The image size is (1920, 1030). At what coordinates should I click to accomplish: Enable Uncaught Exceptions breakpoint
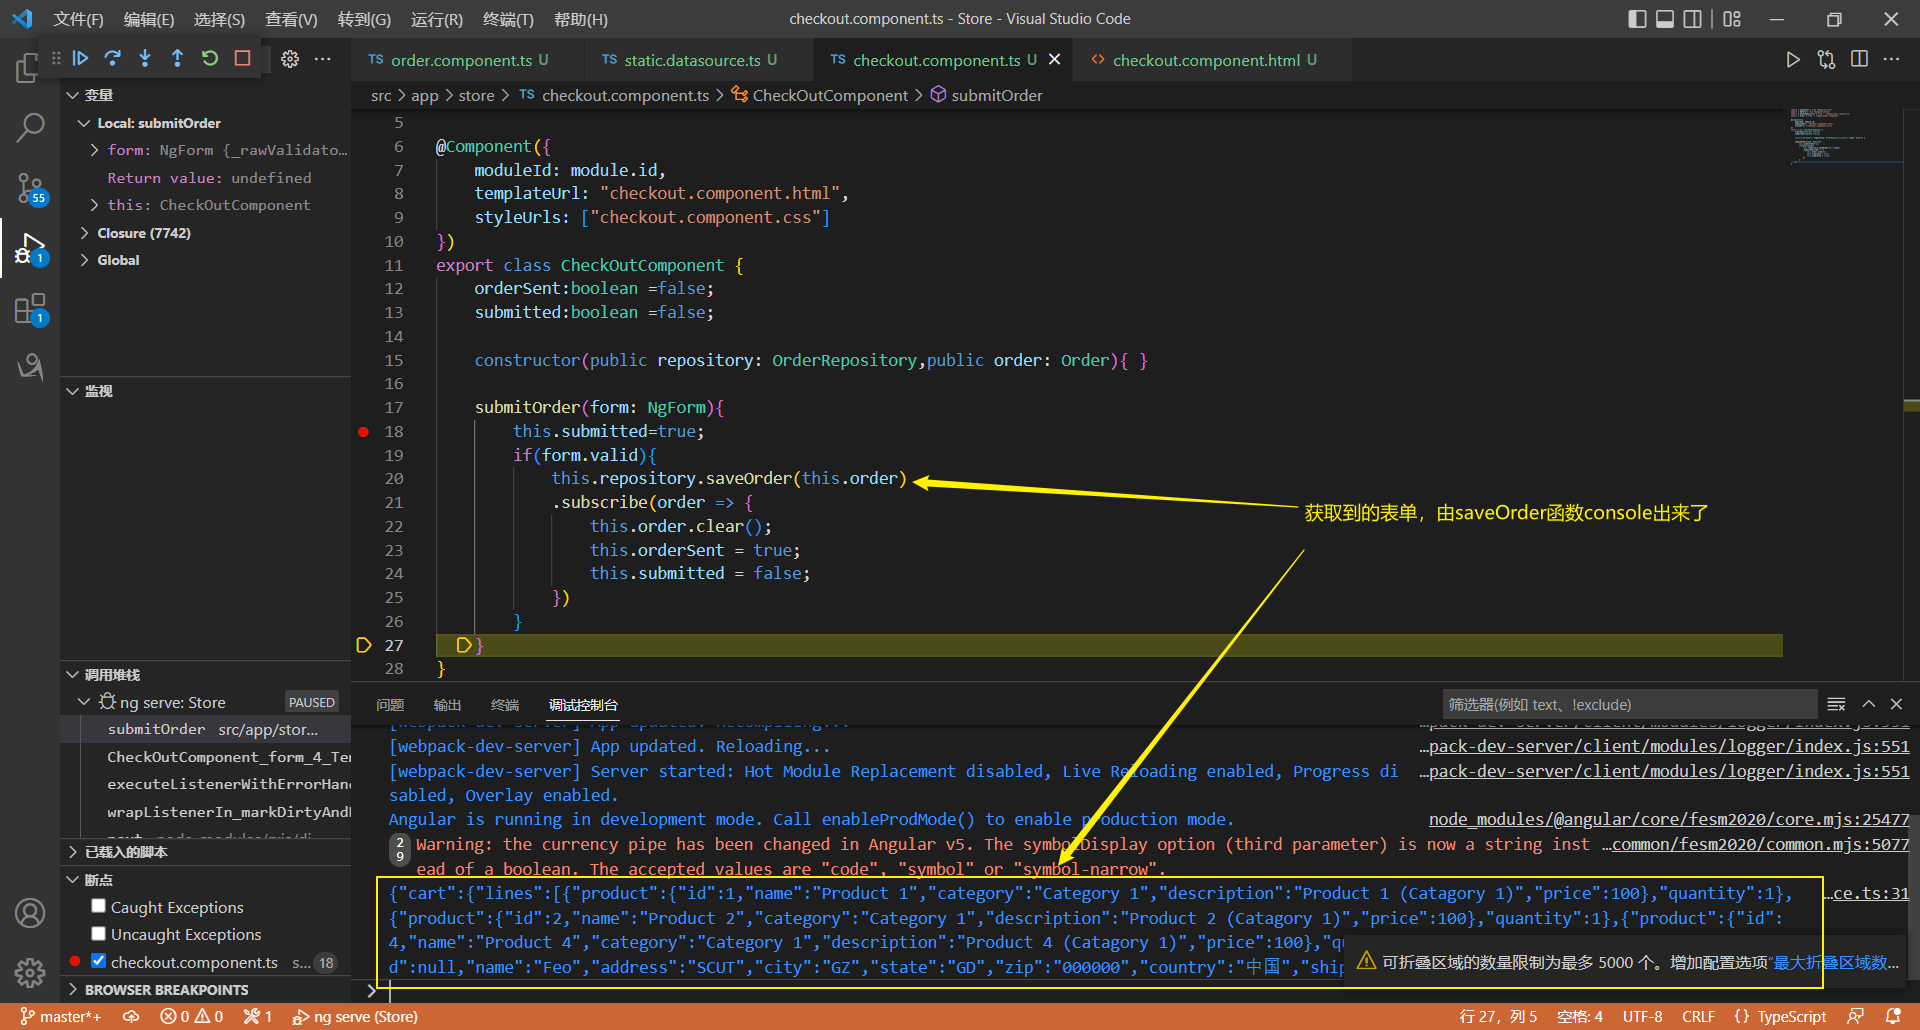pos(99,933)
